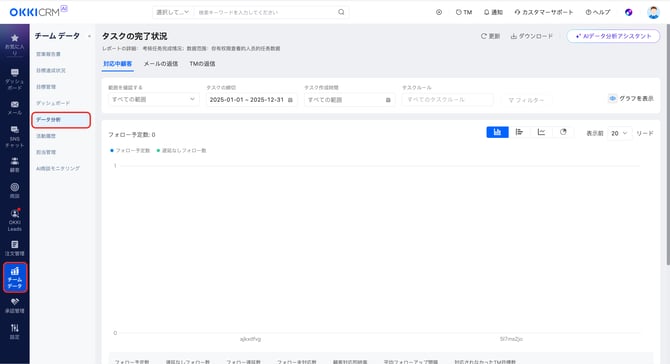Switch to vertical bar chart view
This screenshot has height=364, width=670.
pos(497,132)
